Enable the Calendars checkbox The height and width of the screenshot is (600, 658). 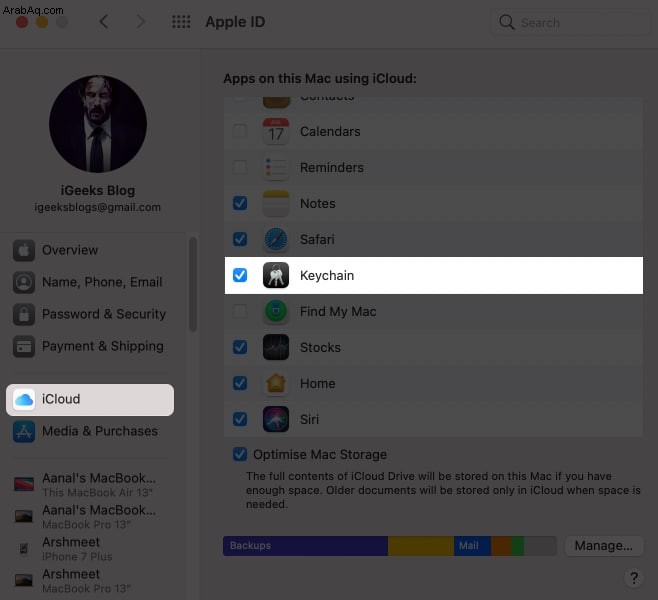(x=240, y=131)
